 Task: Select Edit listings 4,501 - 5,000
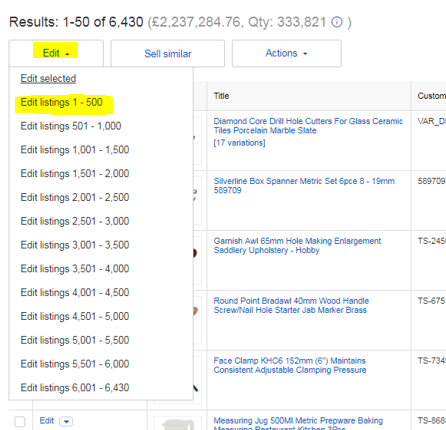tap(75, 316)
